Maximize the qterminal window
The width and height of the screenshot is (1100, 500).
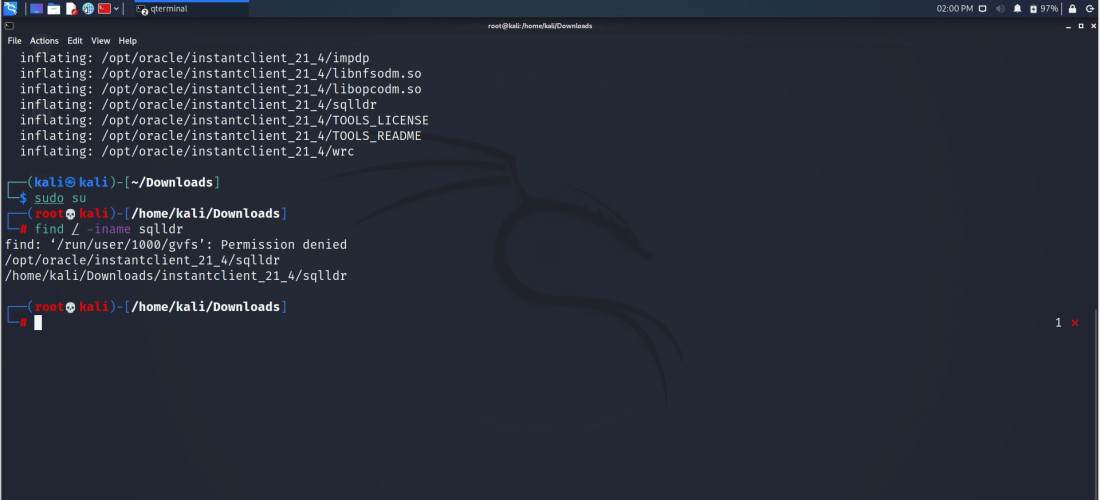1081,26
